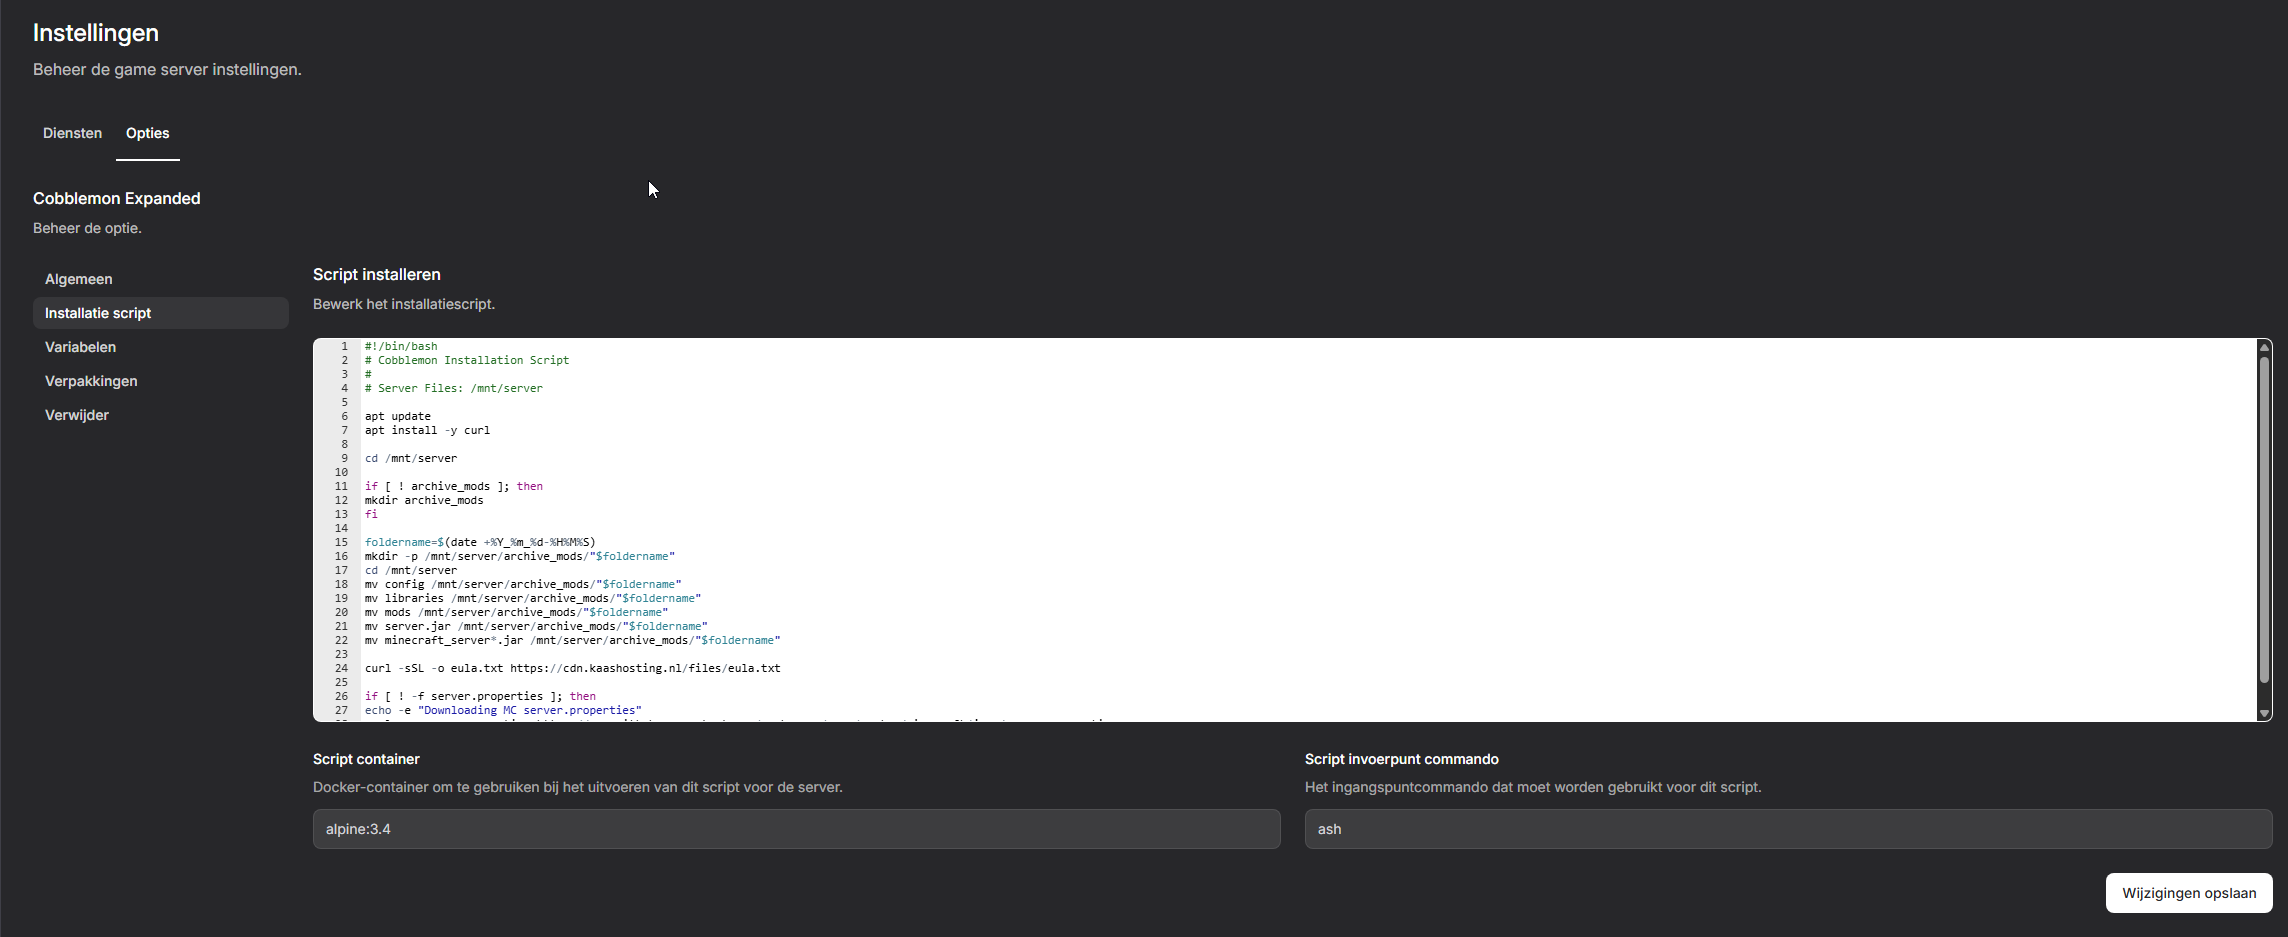Click line number 15 in the gutter

(x=341, y=542)
